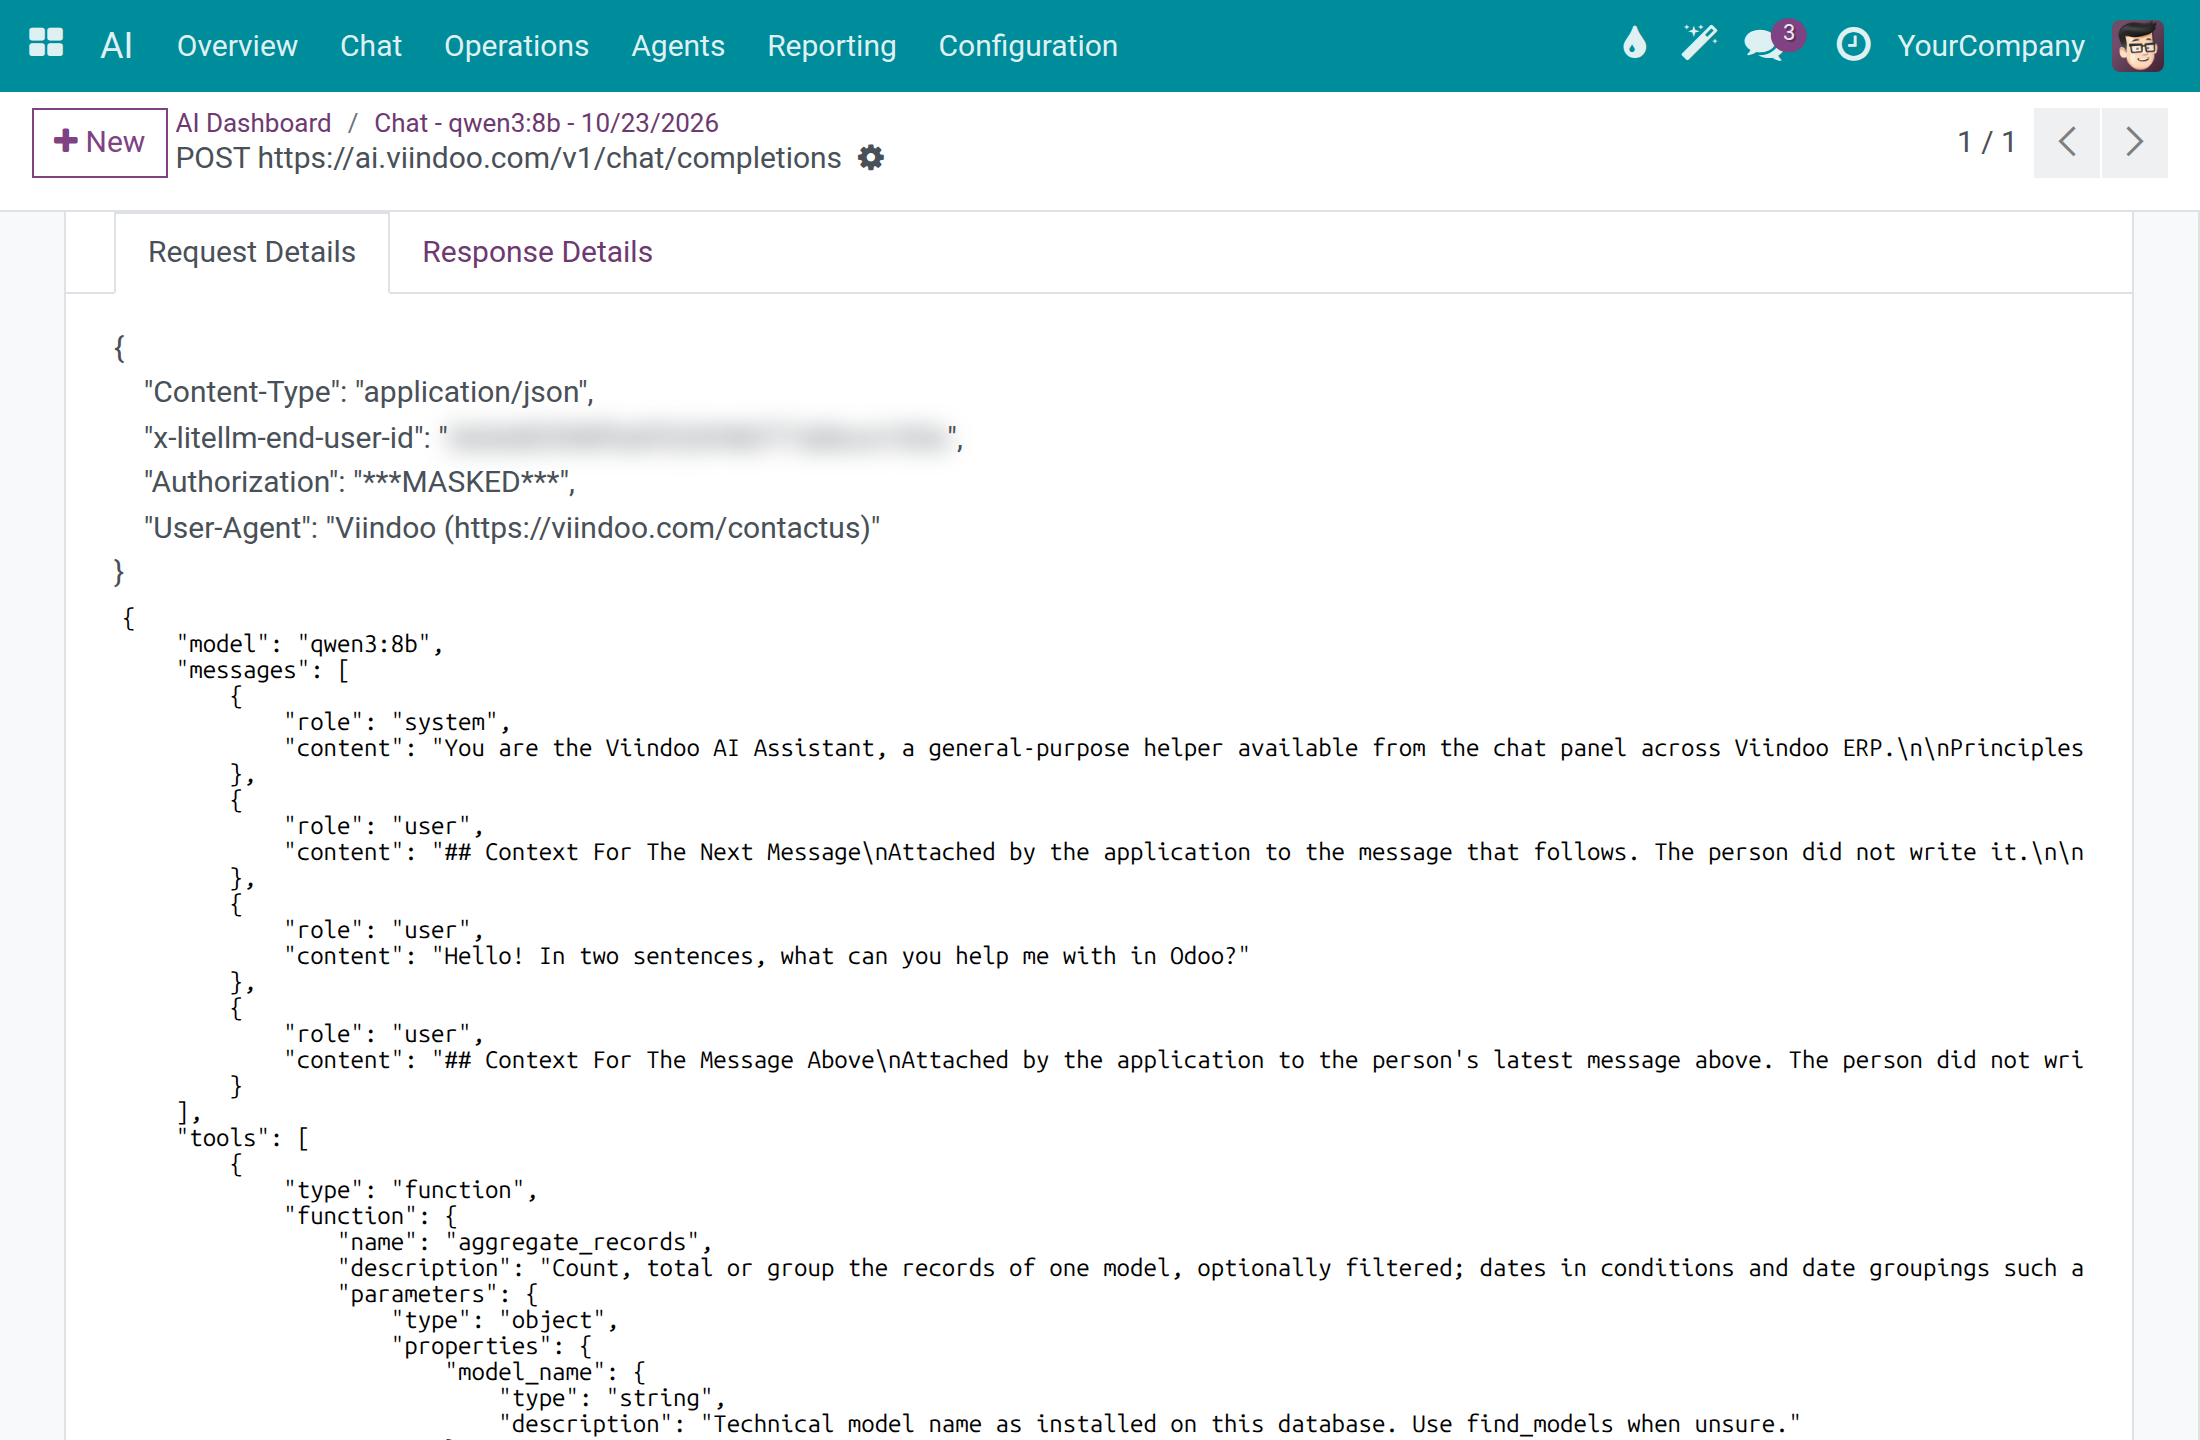This screenshot has width=2200, height=1440.
Task: Open the Overview menu
Action: 237,46
